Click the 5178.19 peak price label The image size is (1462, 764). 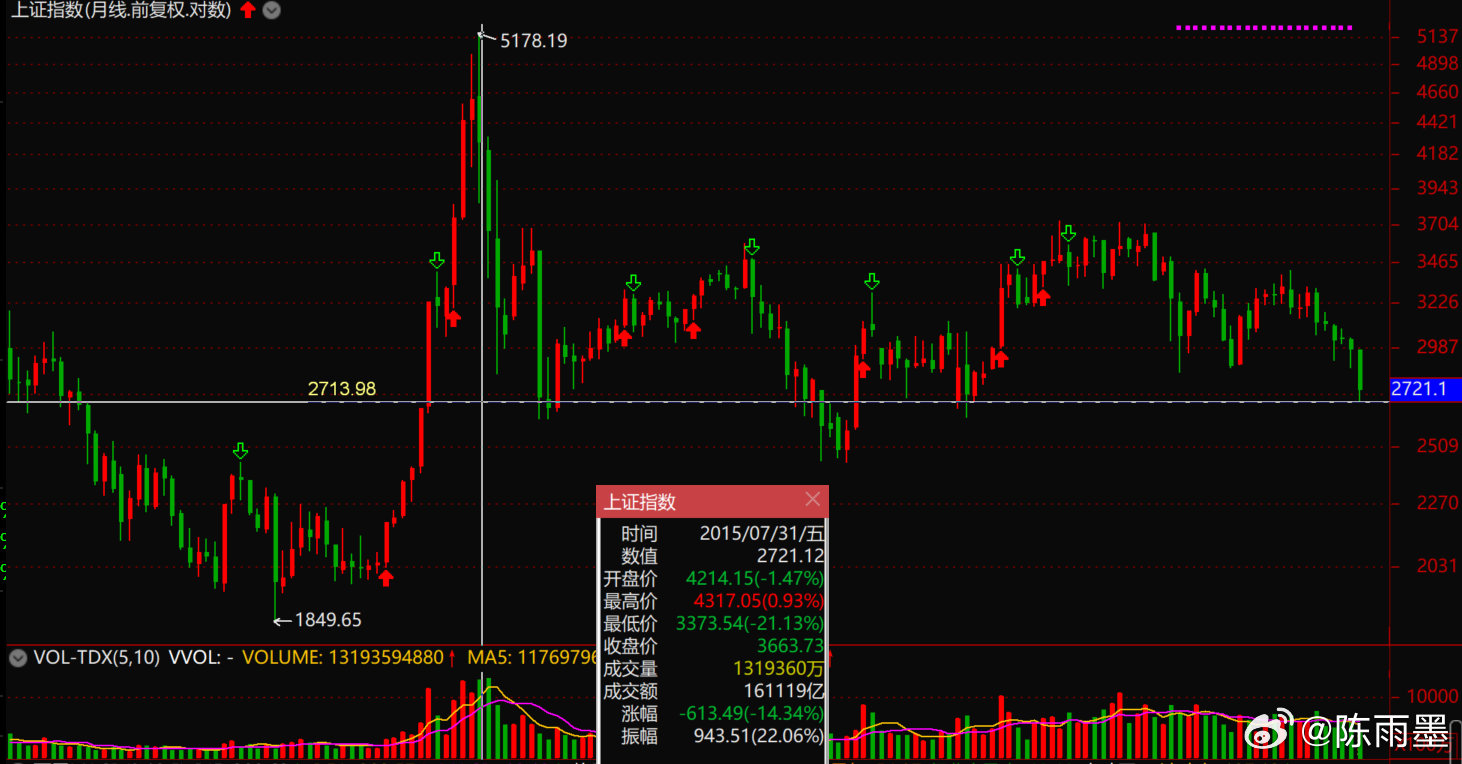(533, 41)
